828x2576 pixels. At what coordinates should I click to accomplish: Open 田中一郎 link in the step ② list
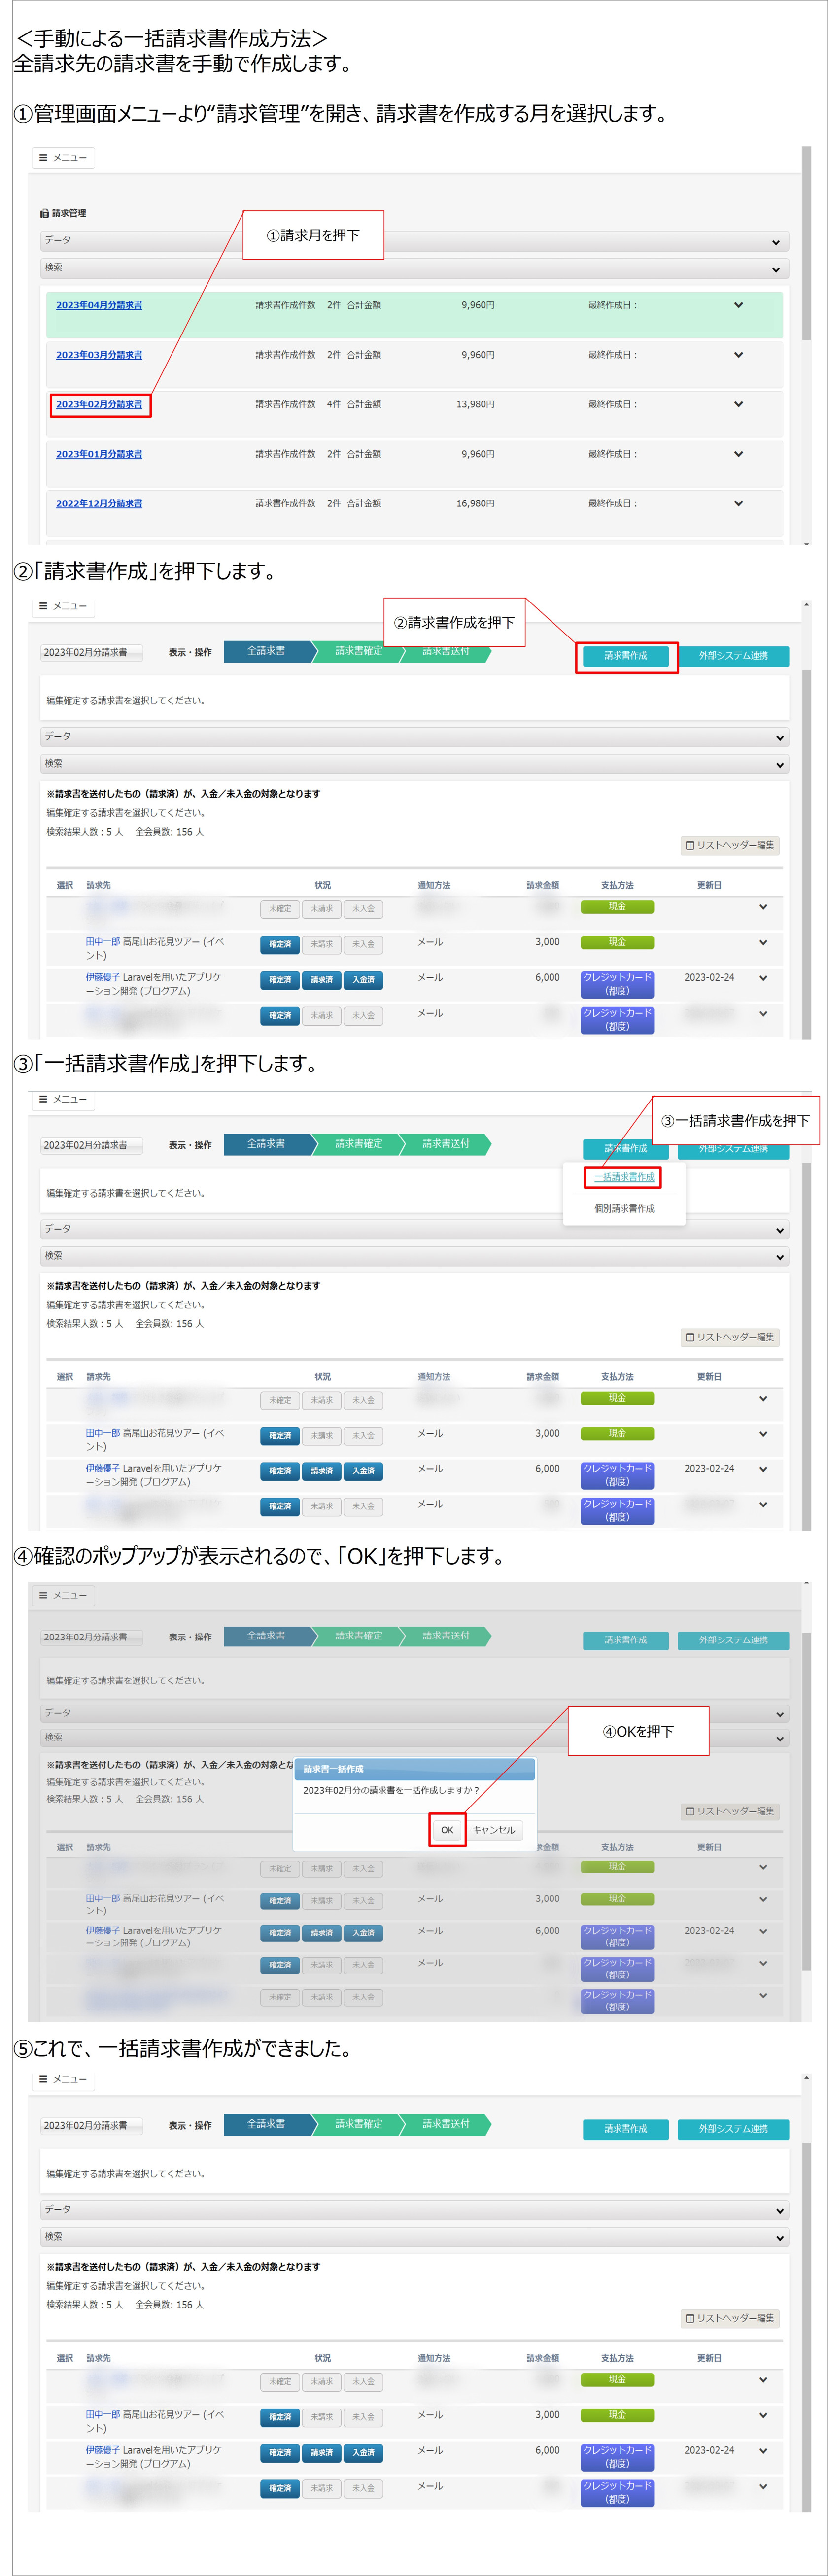pos(102,942)
